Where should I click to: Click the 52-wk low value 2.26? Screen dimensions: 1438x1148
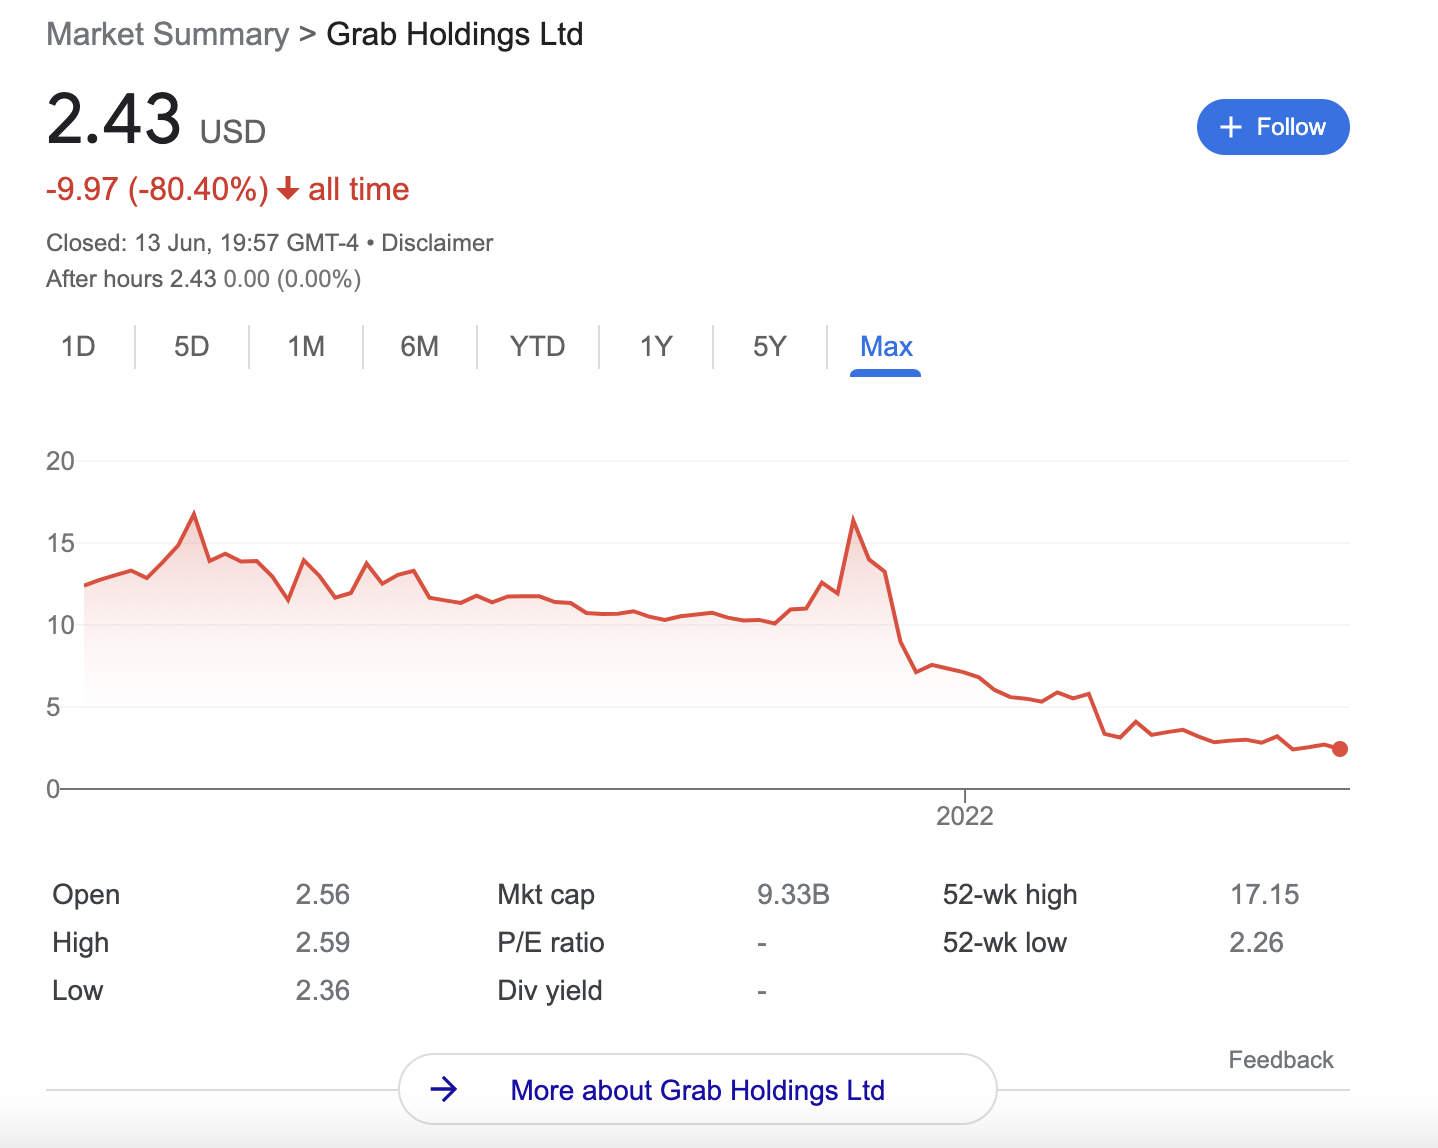click(1257, 942)
